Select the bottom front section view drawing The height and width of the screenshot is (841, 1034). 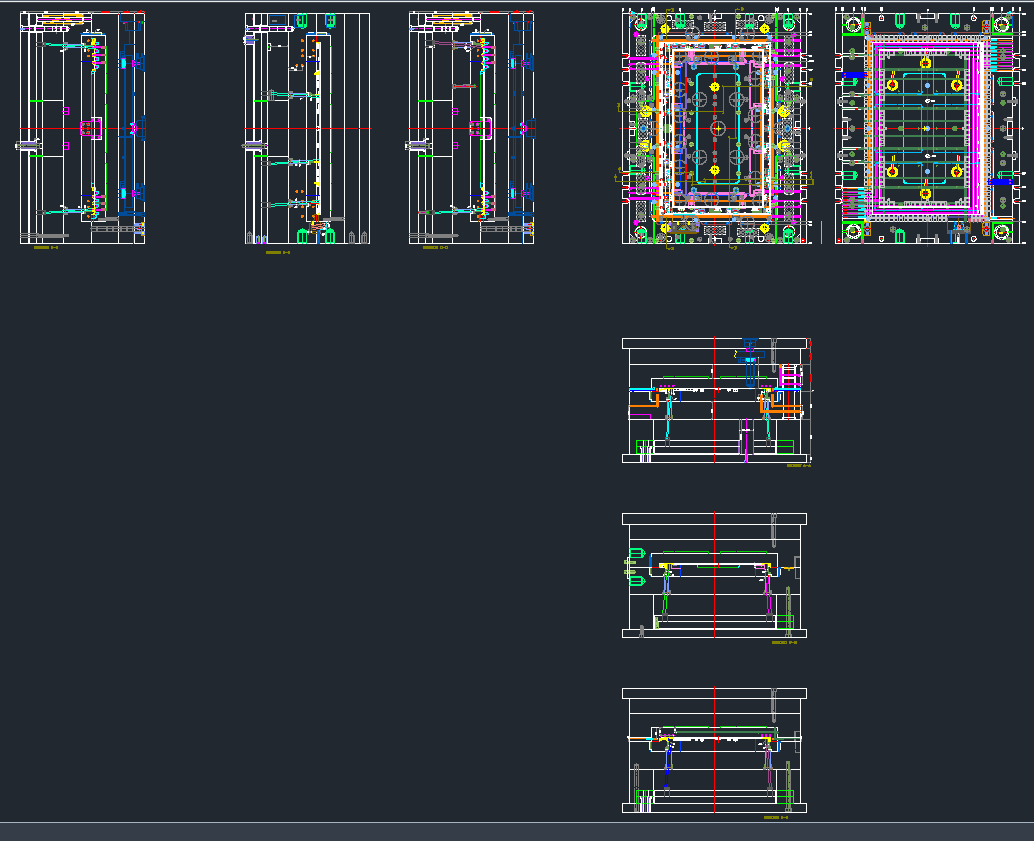coord(714,751)
